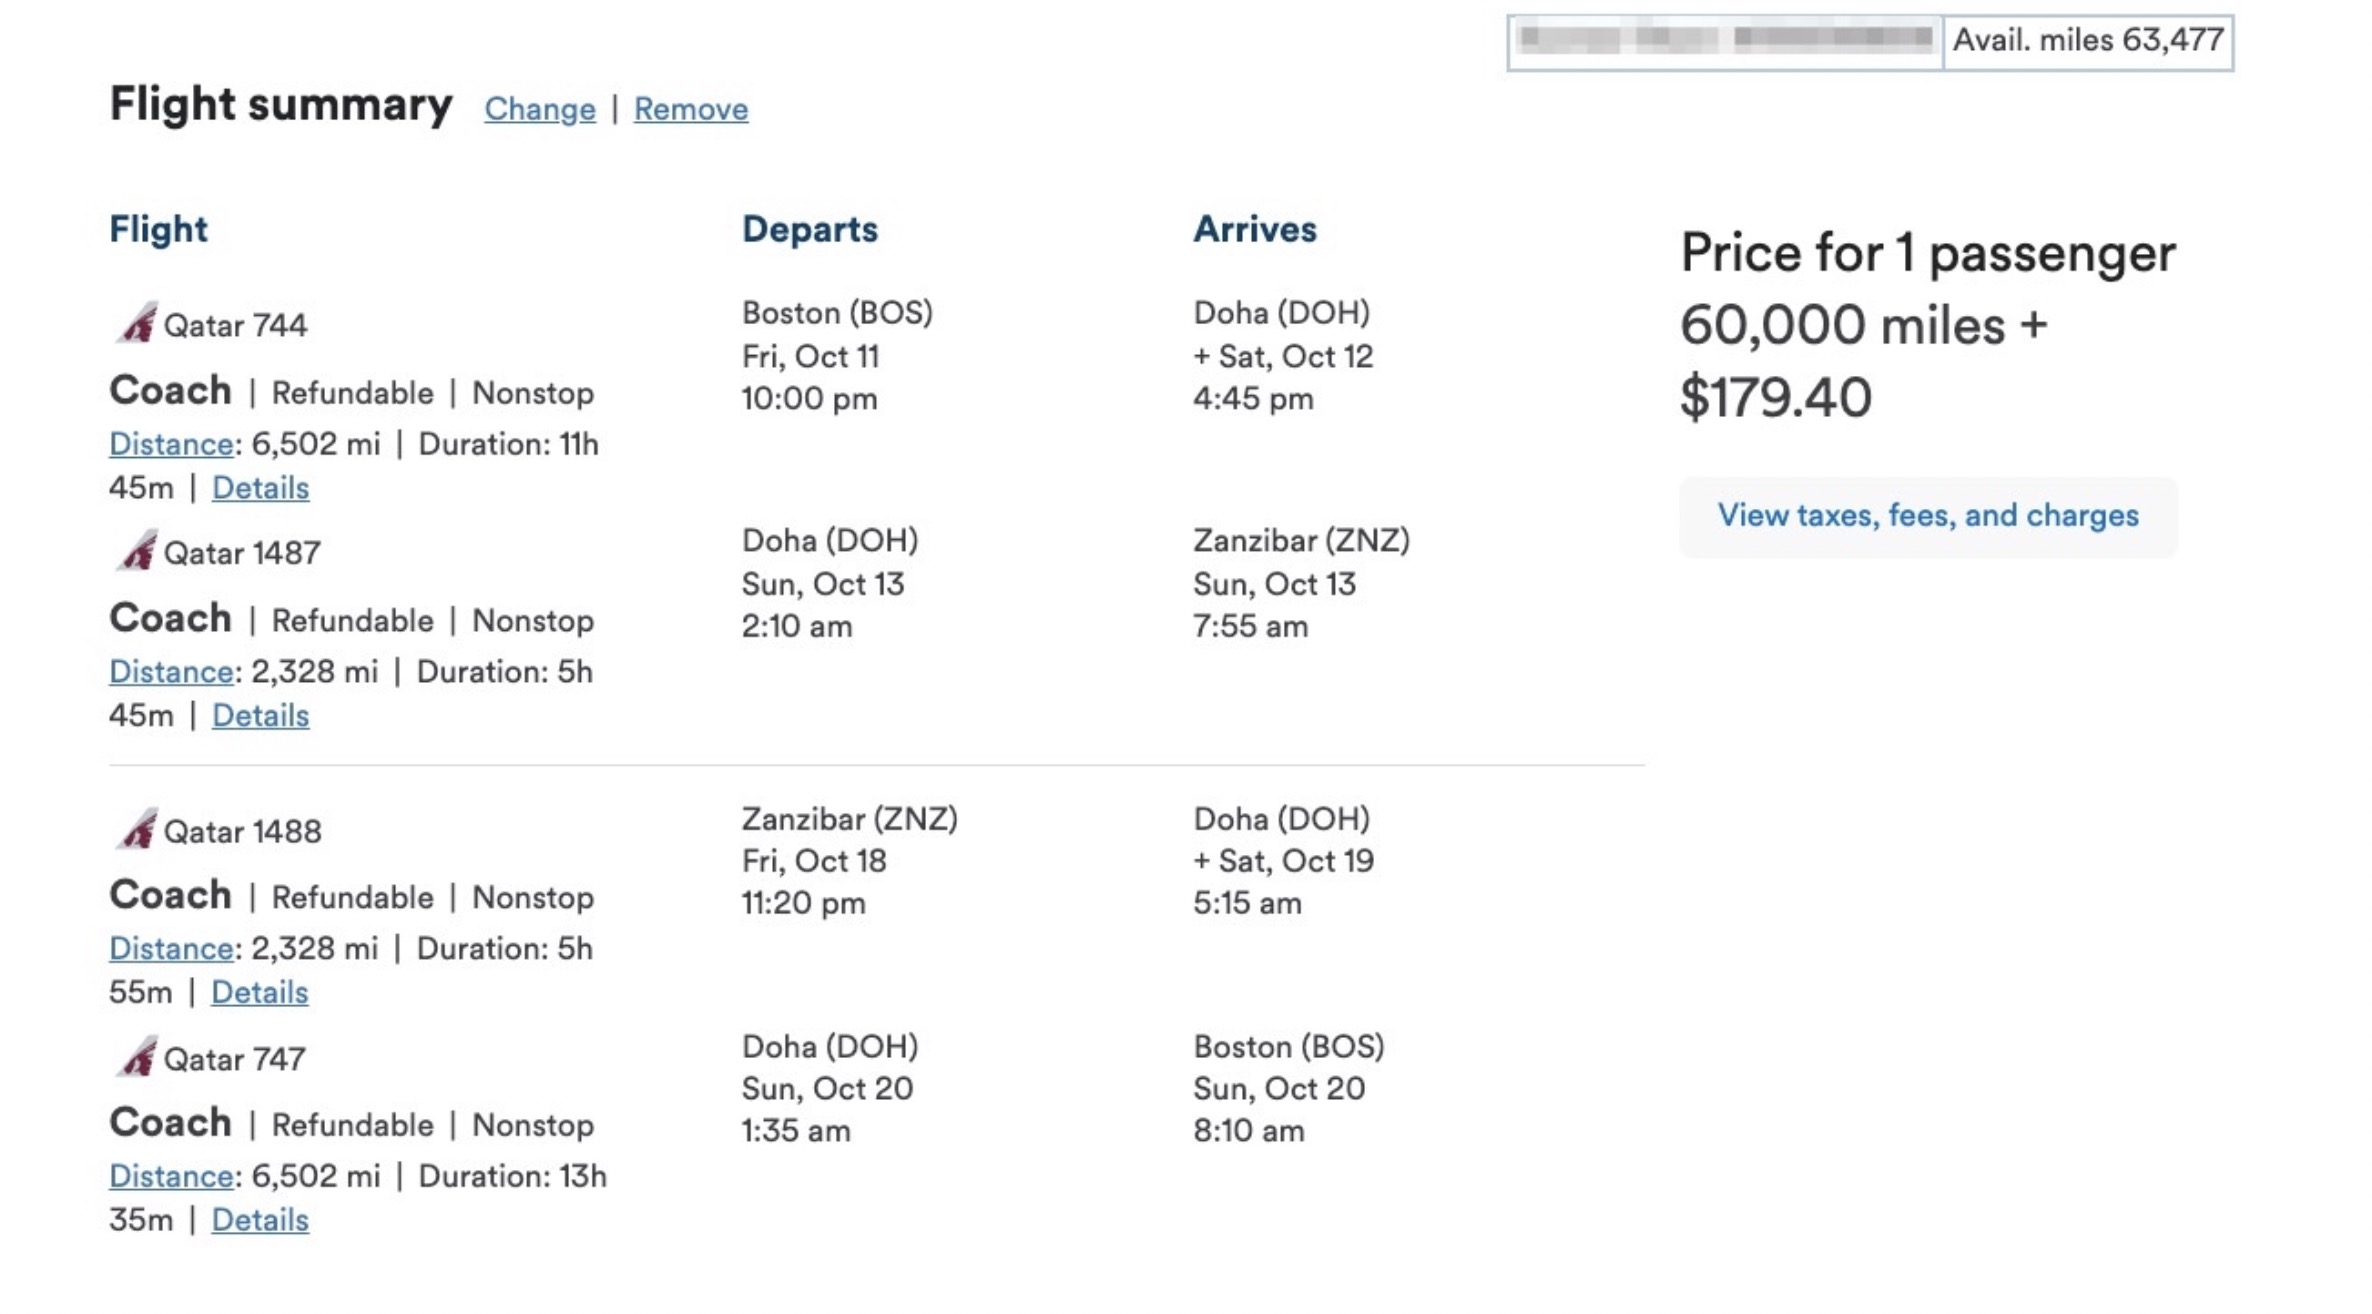
Task: Click the Qatar 1487 airline logo icon
Action: pyautogui.click(x=137, y=551)
